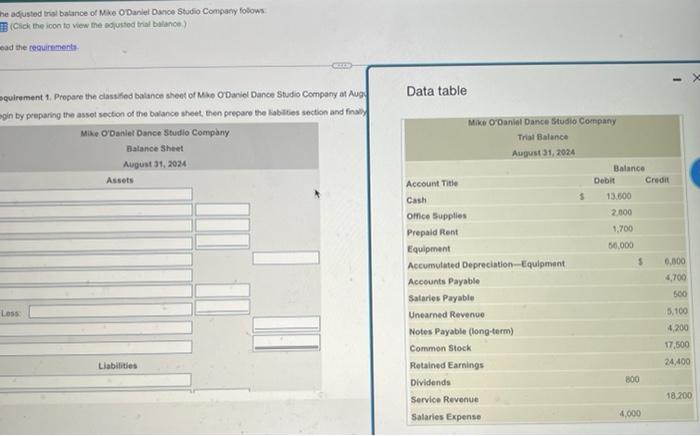Click Prepaid Rent debit value 1,700
The image size is (700, 436).
622,229
